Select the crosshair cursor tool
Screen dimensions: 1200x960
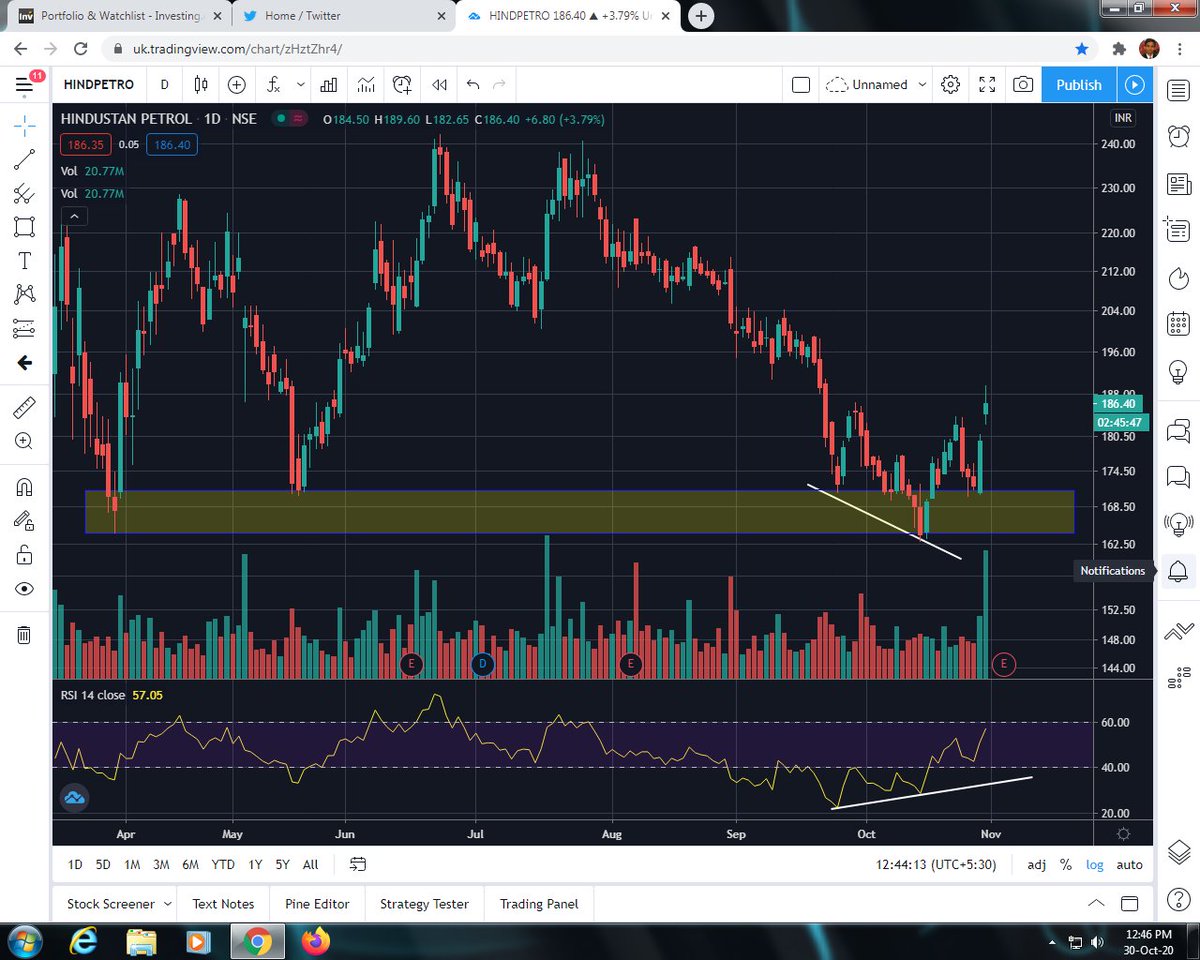coord(25,124)
